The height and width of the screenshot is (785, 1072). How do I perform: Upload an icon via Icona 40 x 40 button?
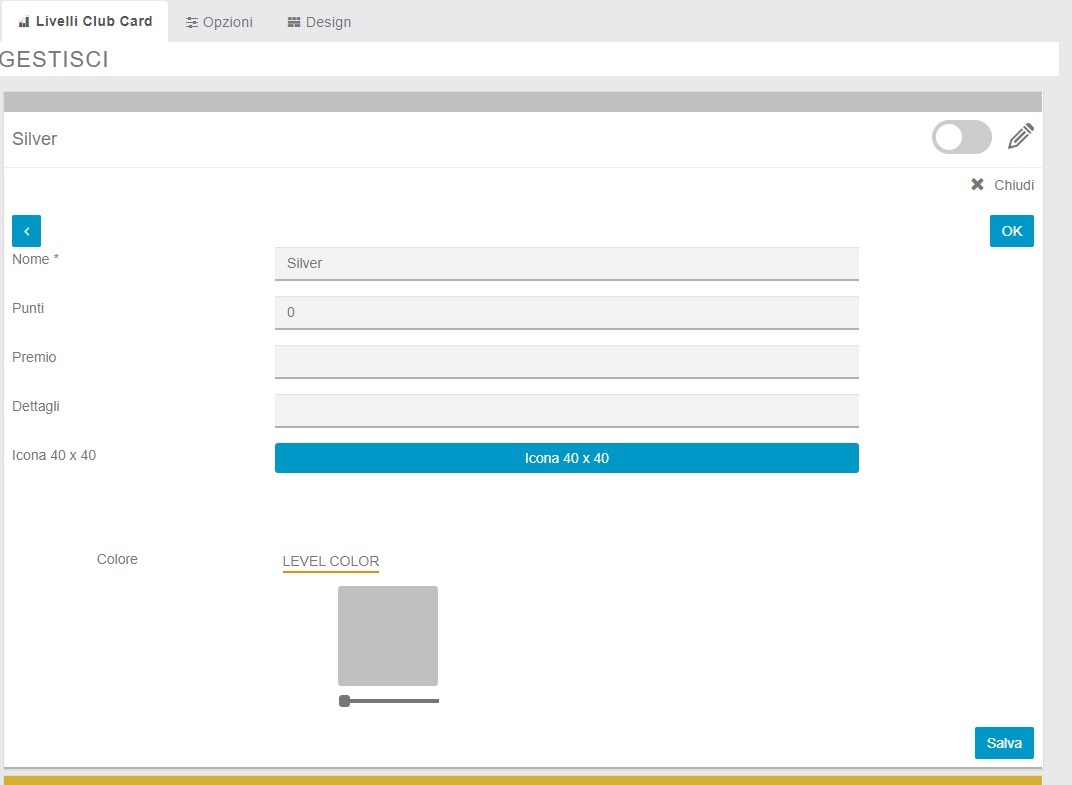(566, 458)
